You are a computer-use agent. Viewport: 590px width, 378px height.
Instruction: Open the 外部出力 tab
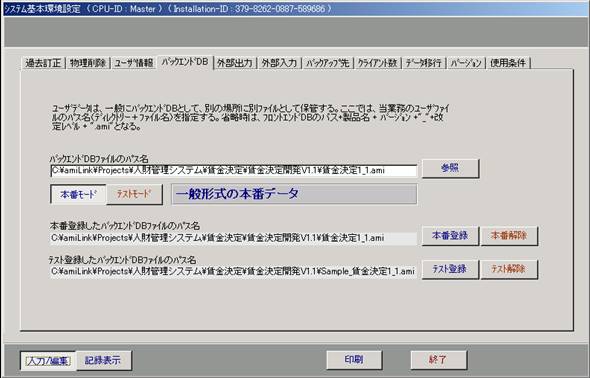pyautogui.click(x=235, y=63)
